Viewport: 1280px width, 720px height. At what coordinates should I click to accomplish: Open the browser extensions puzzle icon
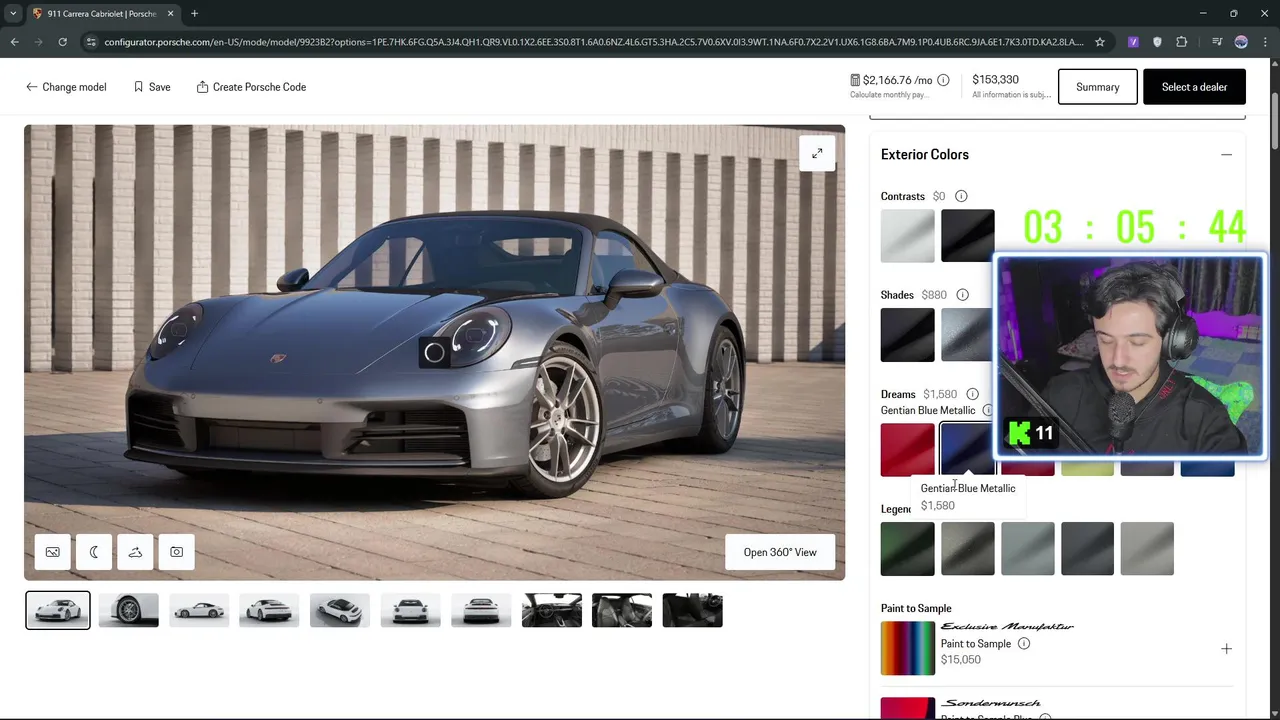tap(1182, 42)
